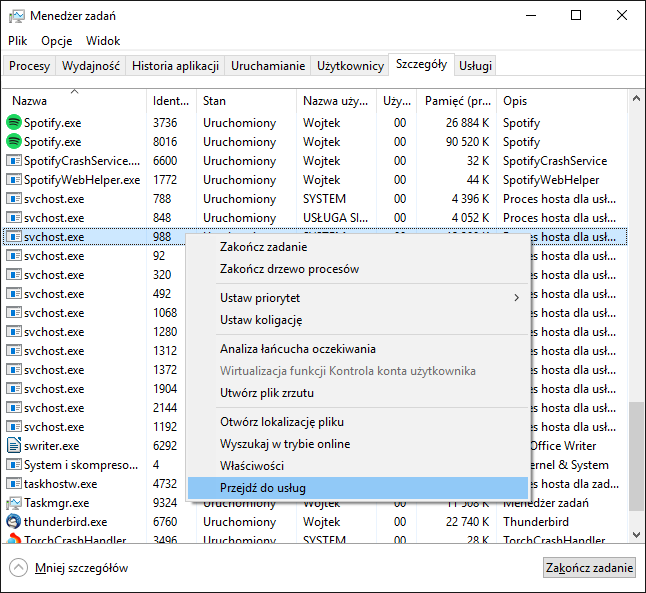Switch to the Wydajność tab
646x593 pixels.
tap(91, 66)
